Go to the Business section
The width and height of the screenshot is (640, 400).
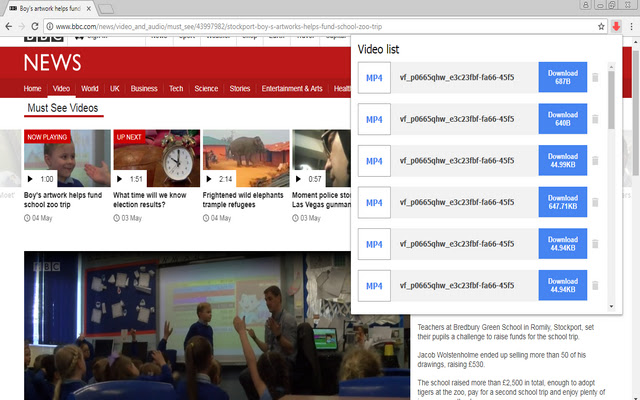144,89
